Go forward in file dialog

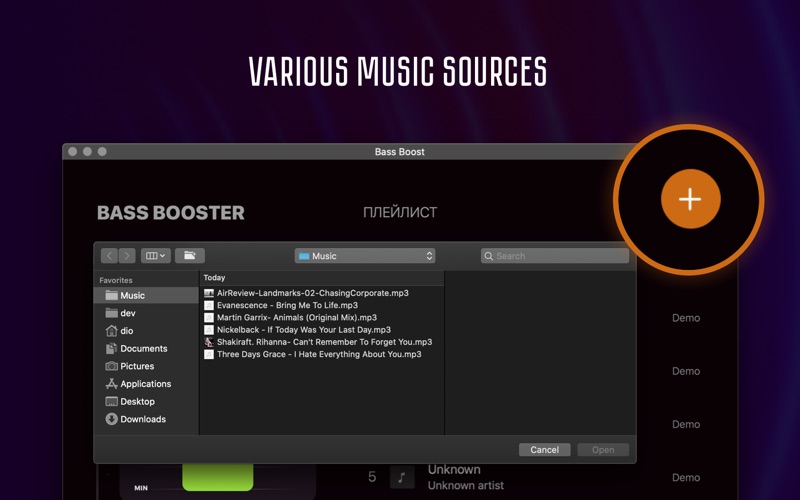tap(127, 256)
